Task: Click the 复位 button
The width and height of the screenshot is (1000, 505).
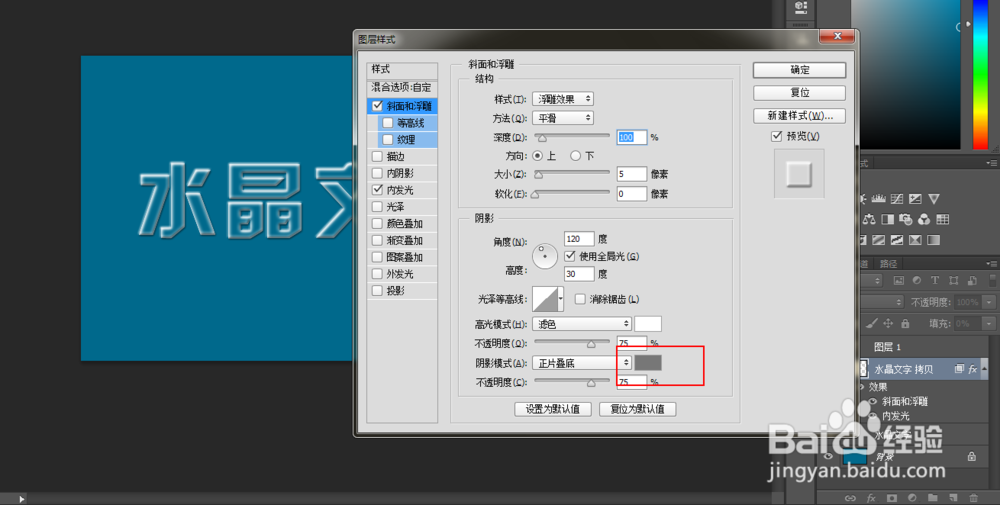Action: coord(800,92)
